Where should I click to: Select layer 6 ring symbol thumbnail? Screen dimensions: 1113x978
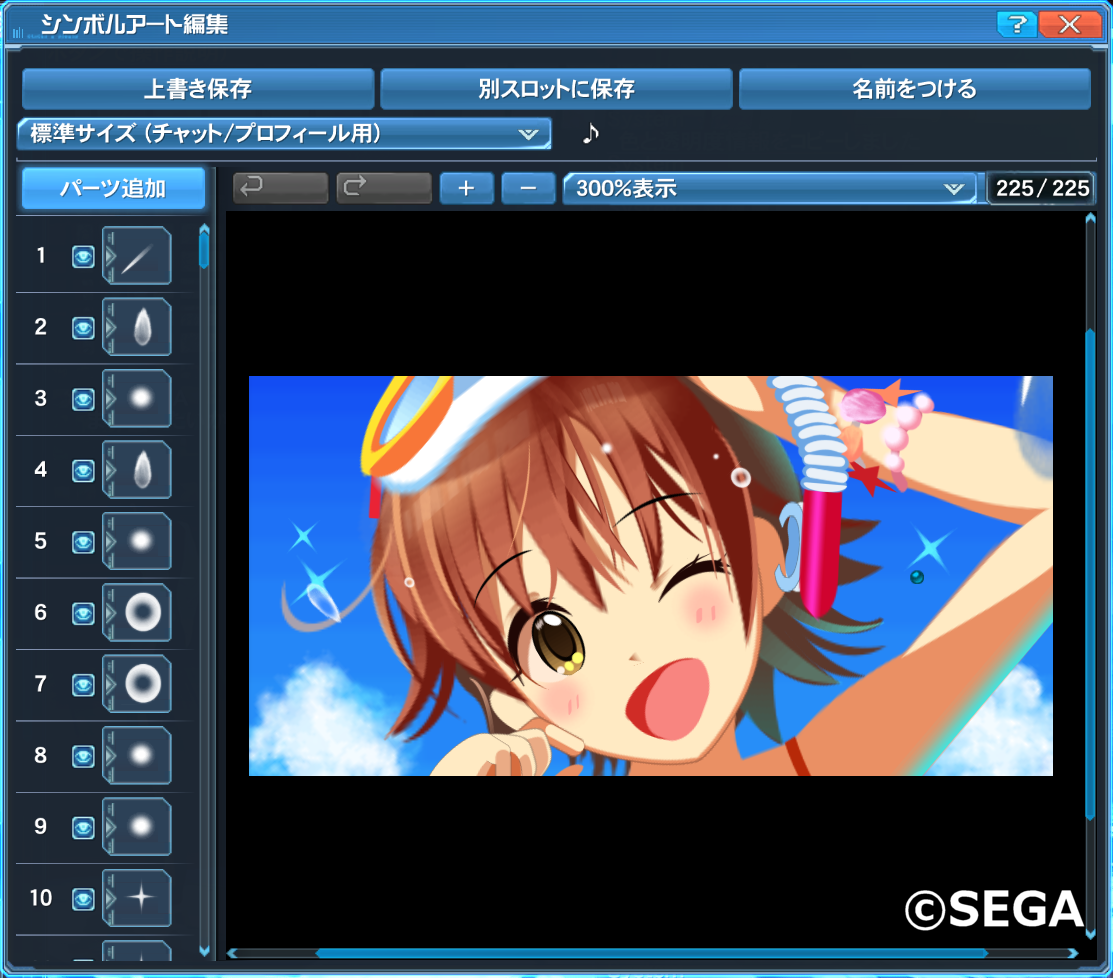[x=137, y=612]
